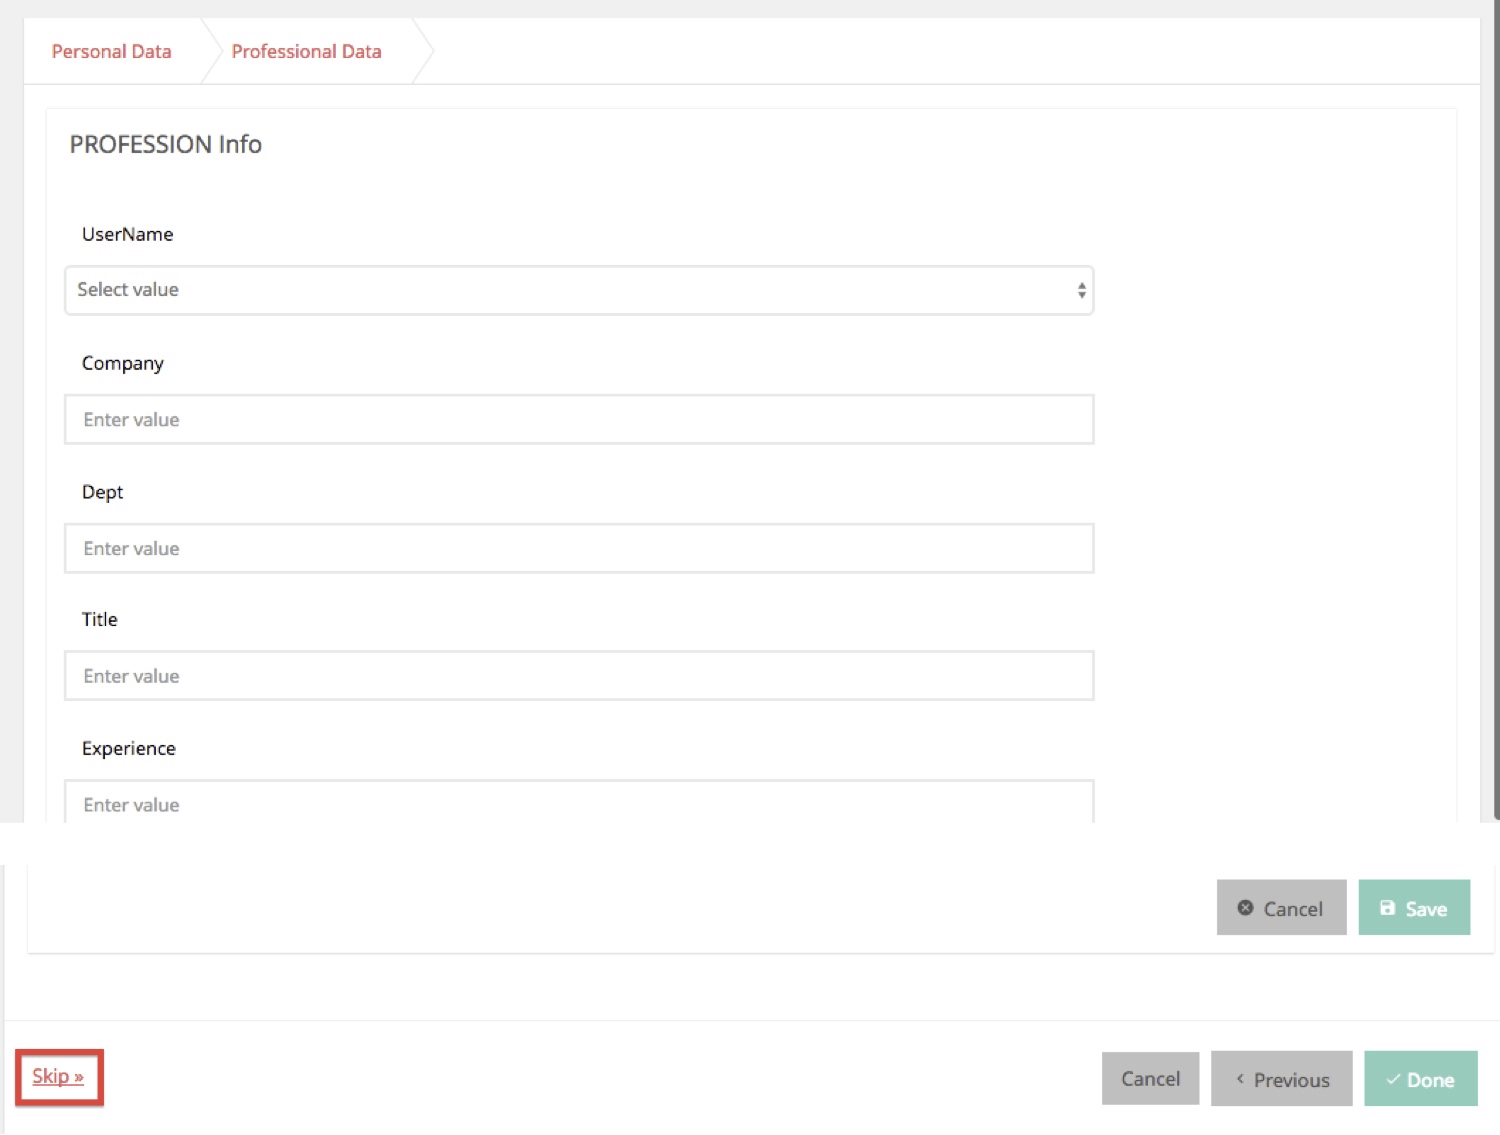The height and width of the screenshot is (1135, 1500).
Task: Select the Professional Data tab
Action: tap(306, 51)
